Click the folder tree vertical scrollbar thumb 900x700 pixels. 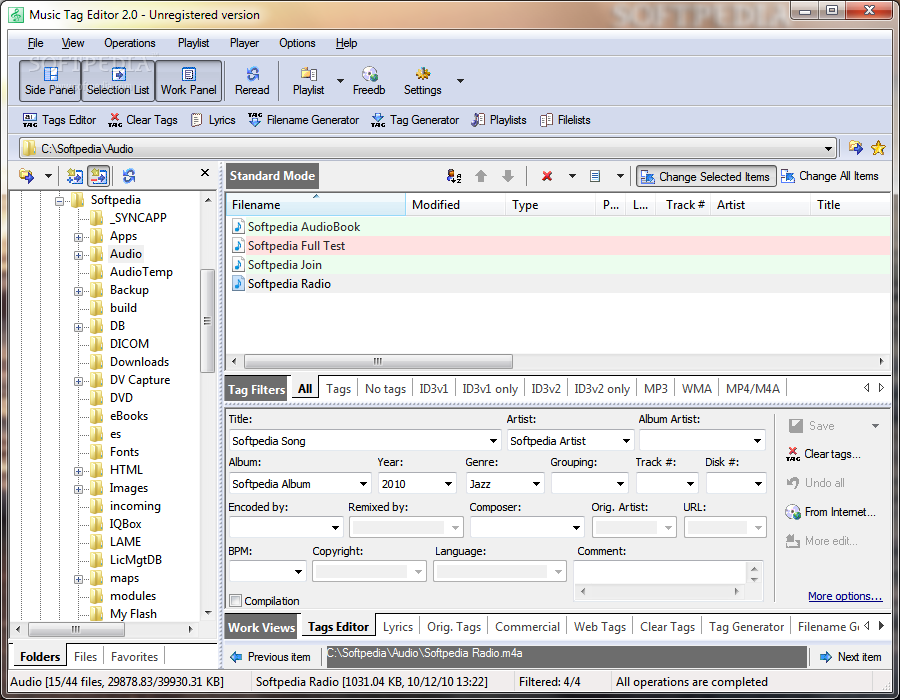coord(207,321)
